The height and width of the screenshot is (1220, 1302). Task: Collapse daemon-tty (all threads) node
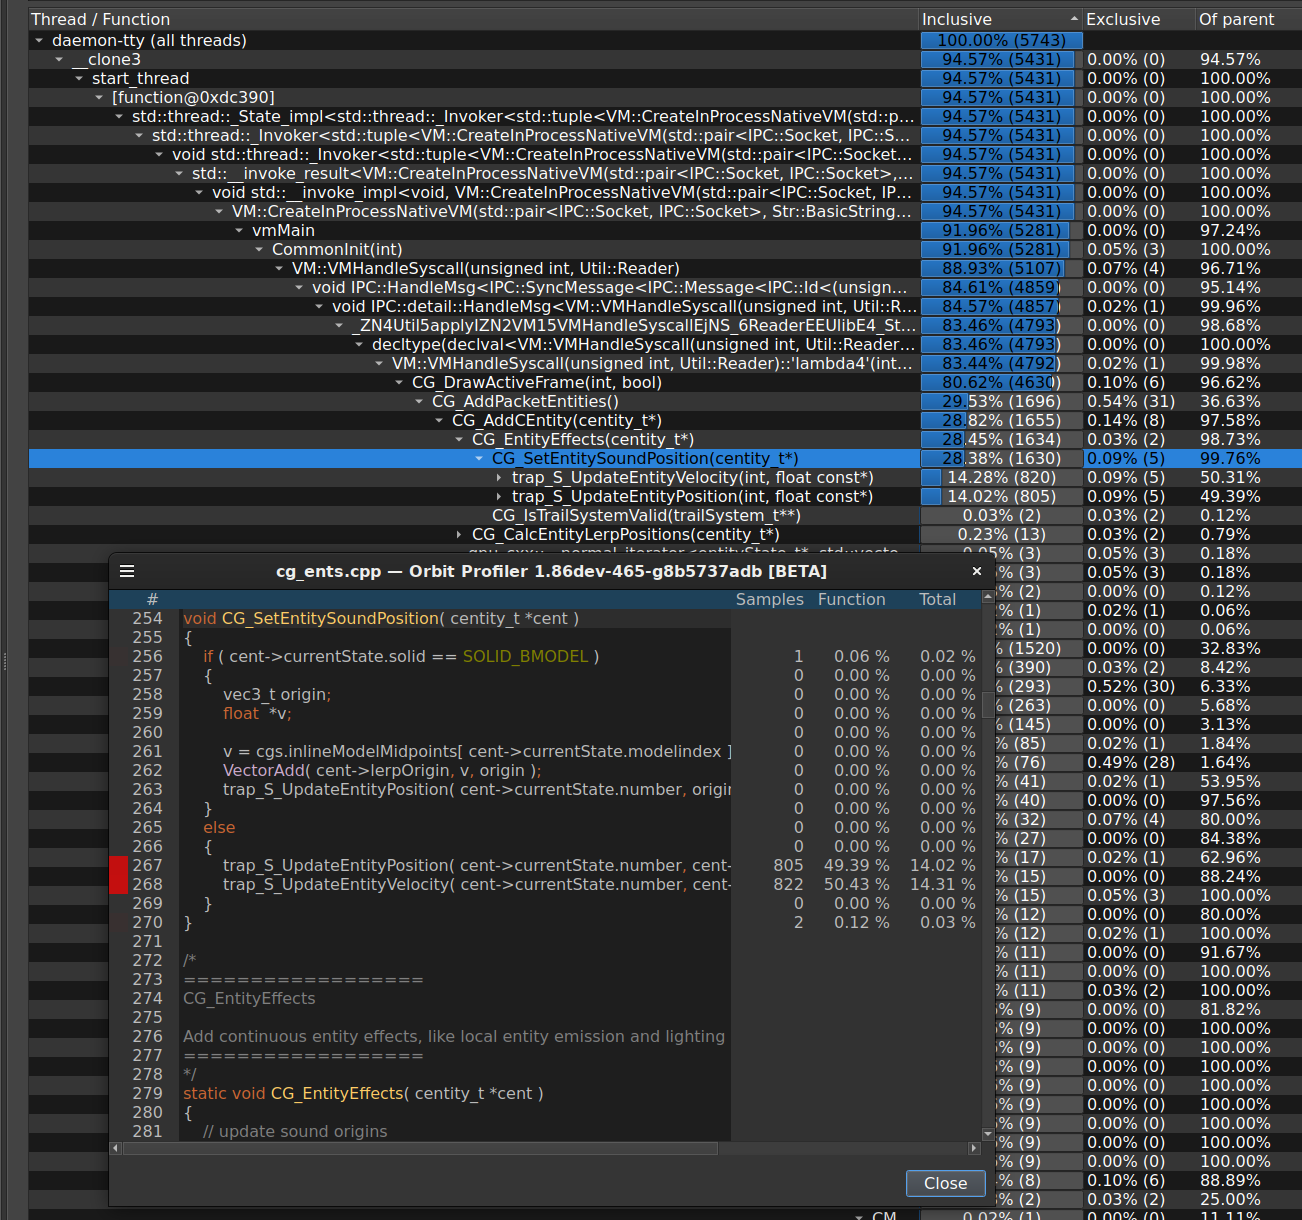point(39,41)
